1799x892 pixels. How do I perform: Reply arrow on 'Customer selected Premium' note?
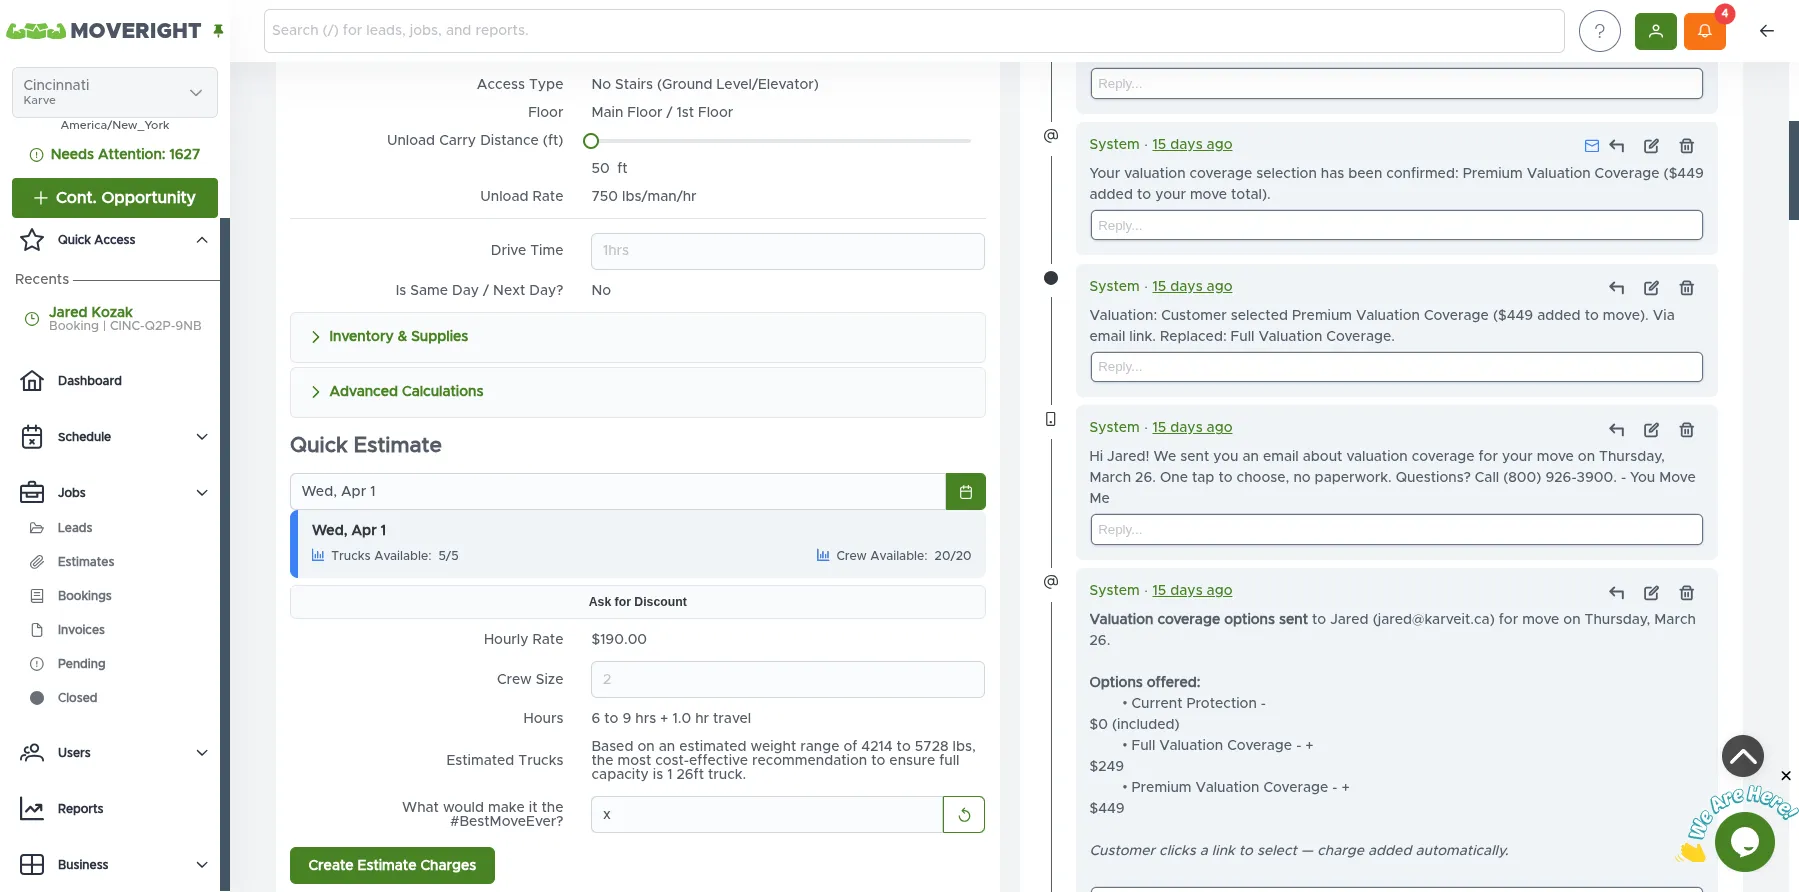(1617, 288)
